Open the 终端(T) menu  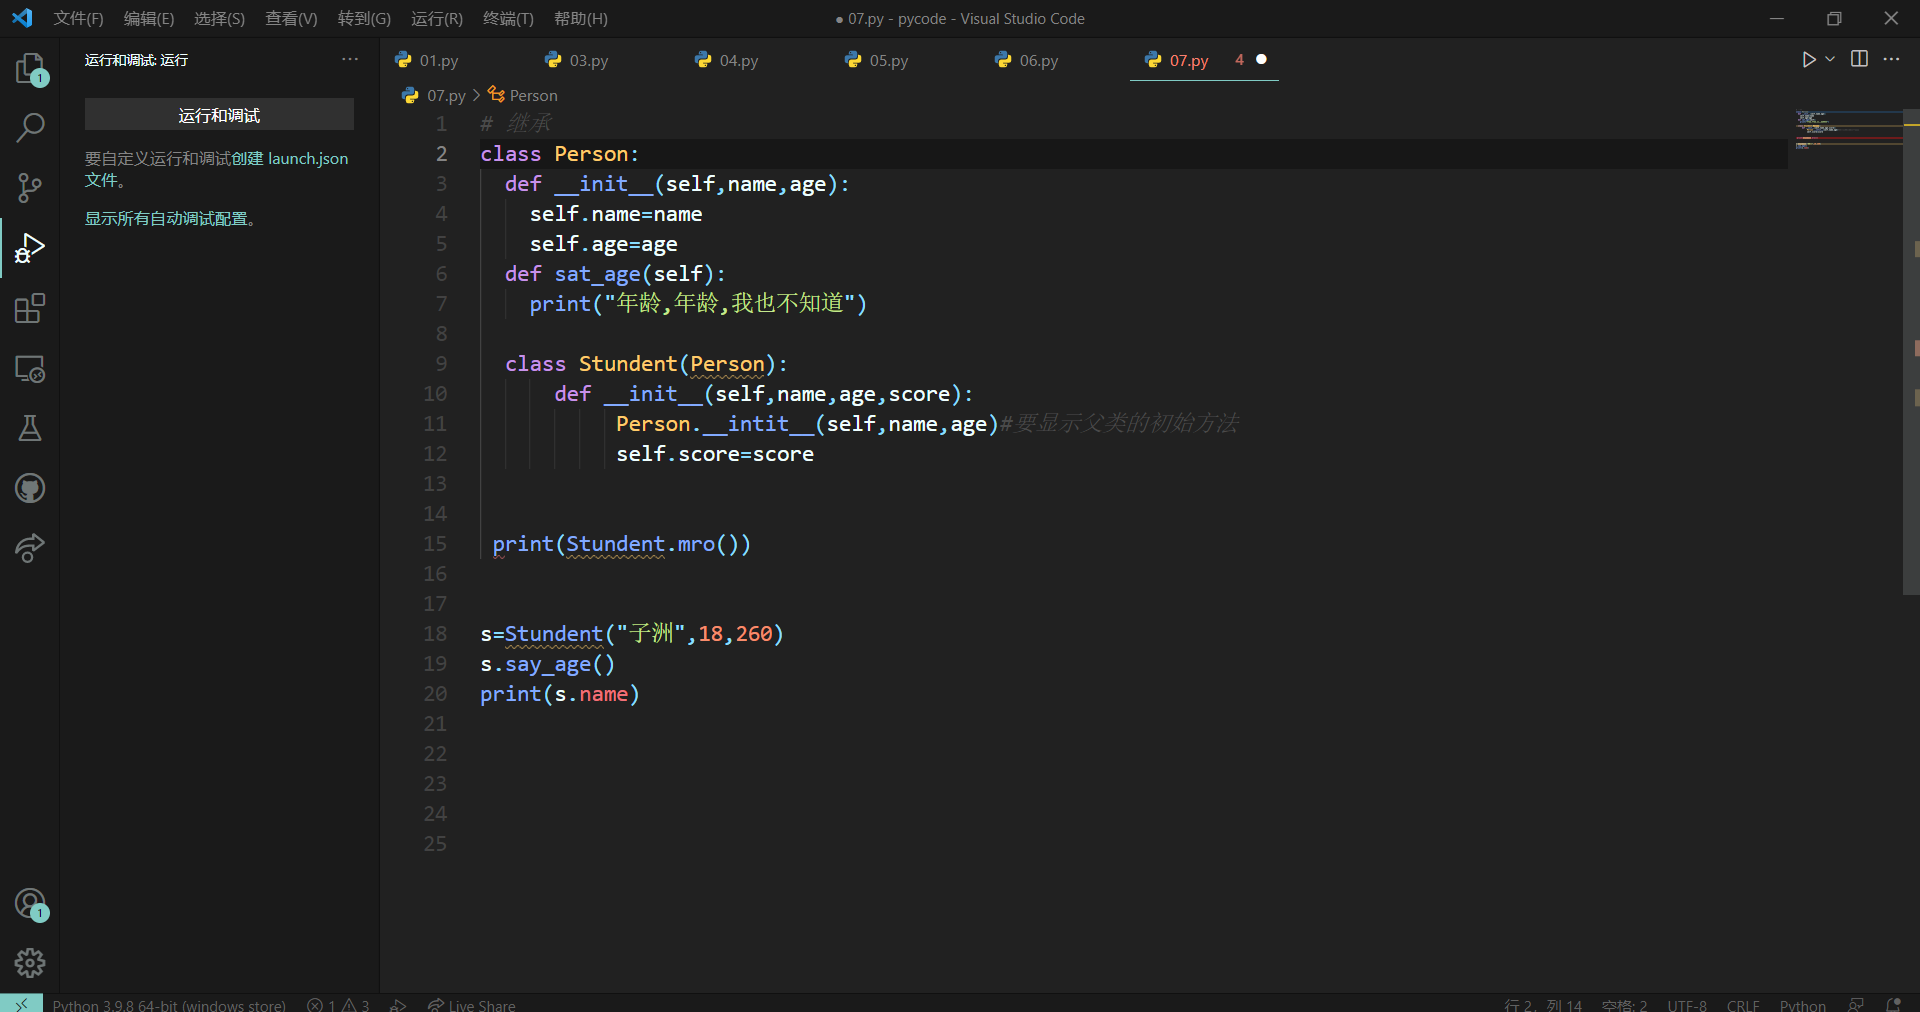coord(508,18)
